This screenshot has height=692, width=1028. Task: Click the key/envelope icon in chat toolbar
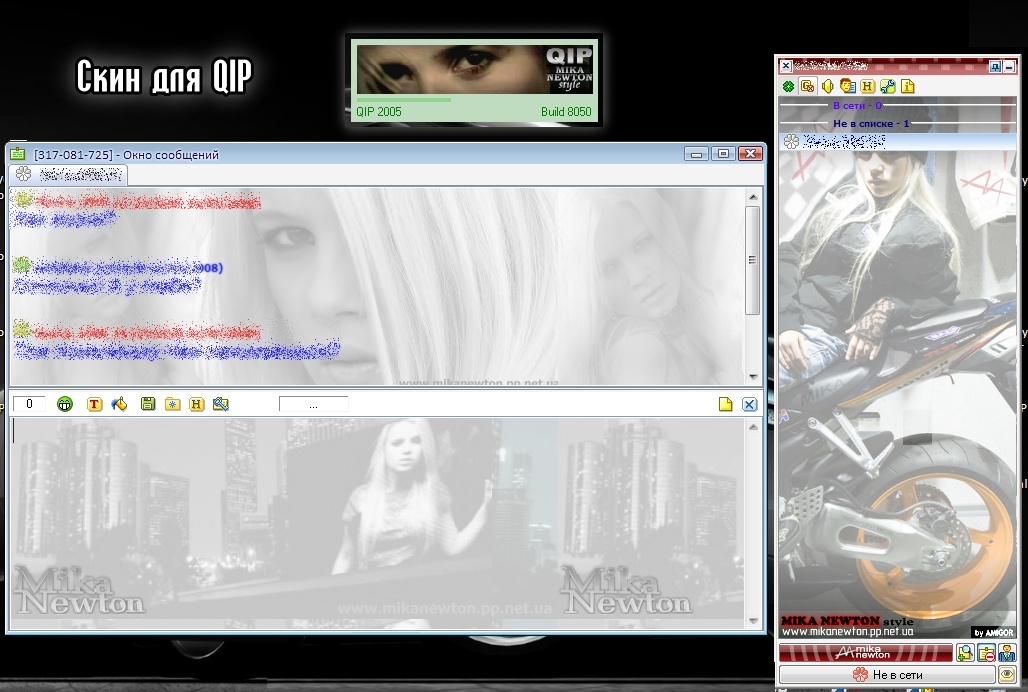[x=221, y=404]
